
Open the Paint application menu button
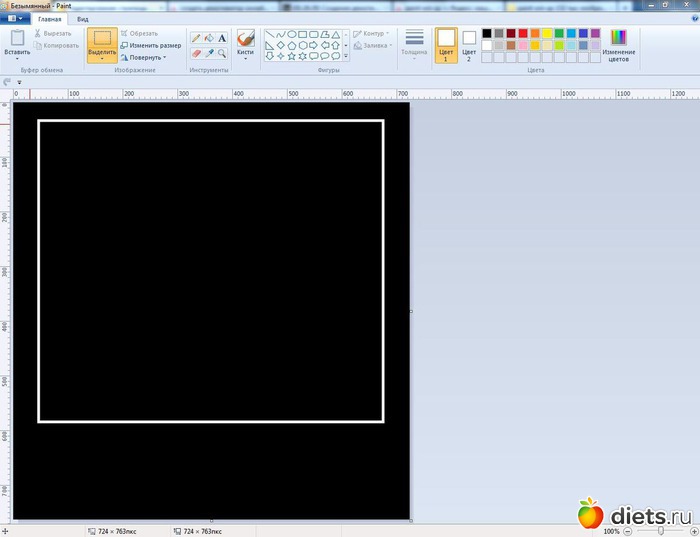tap(15, 19)
